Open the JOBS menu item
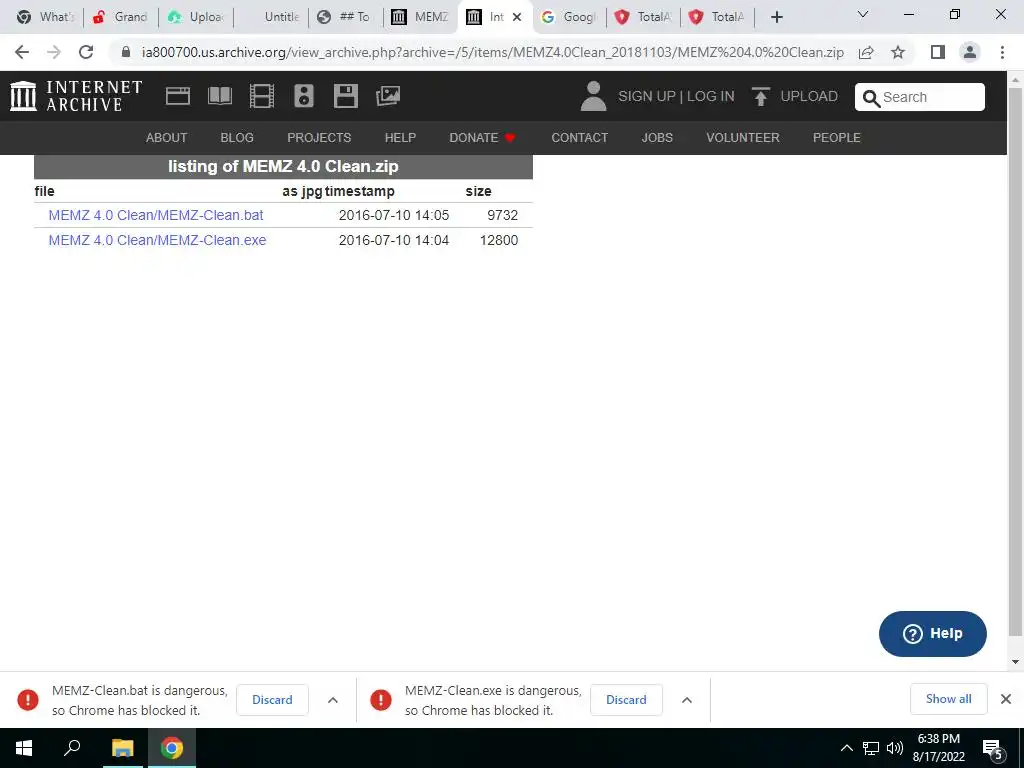1024x768 pixels. [657, 138]
